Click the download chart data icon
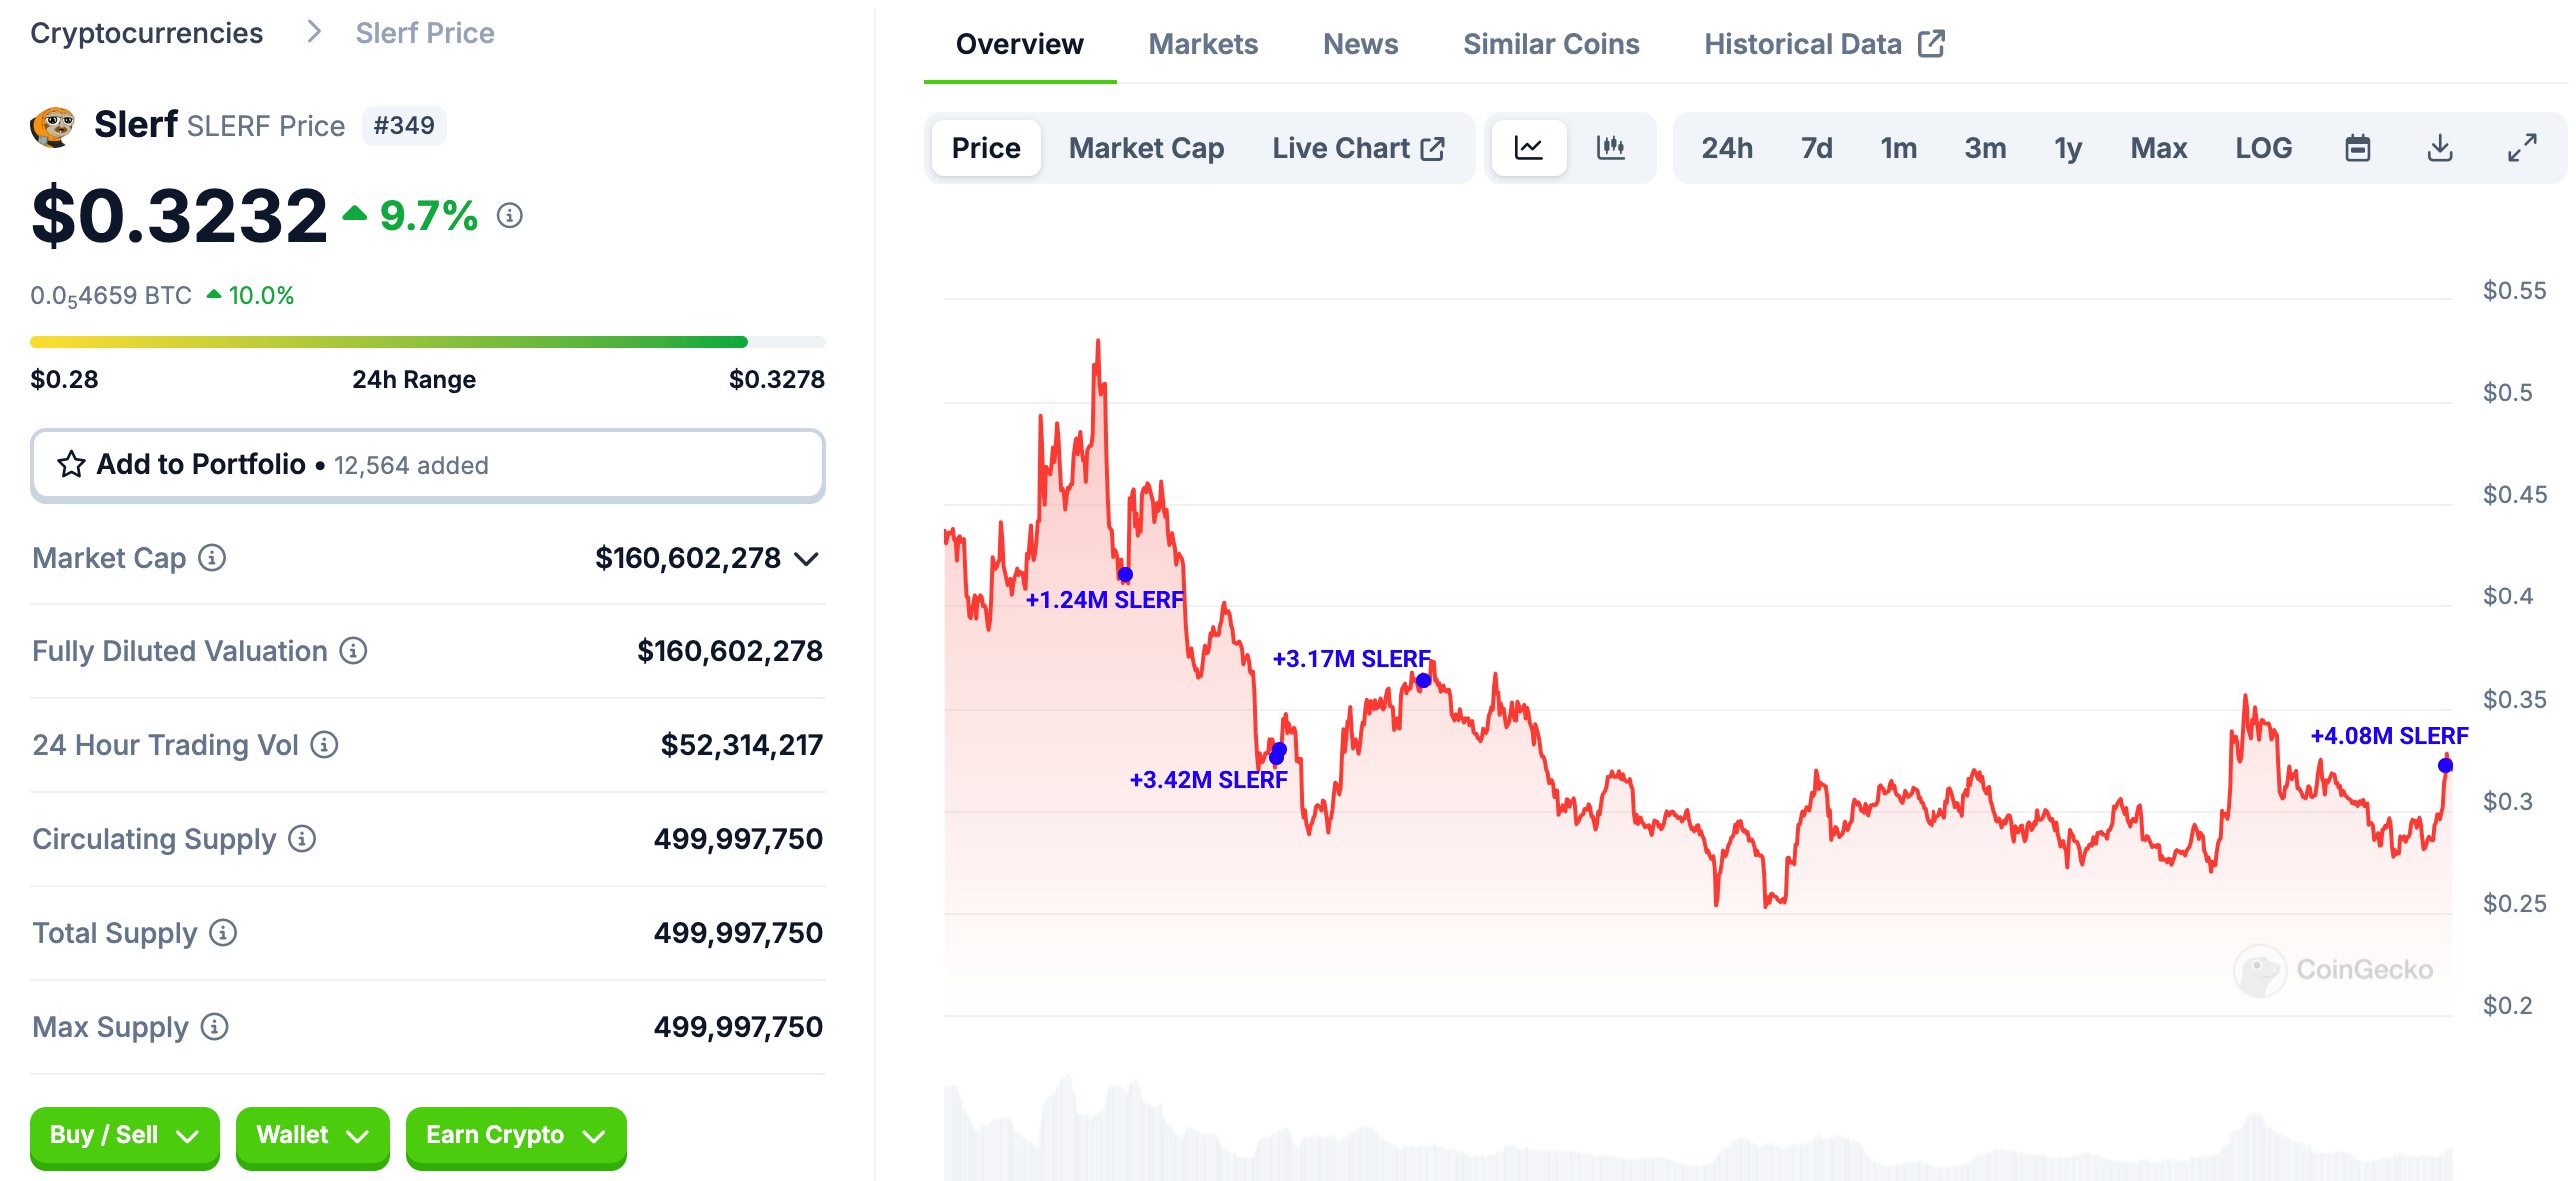The height and width of the screenshot is (1181, 2576). (2440, 148)
